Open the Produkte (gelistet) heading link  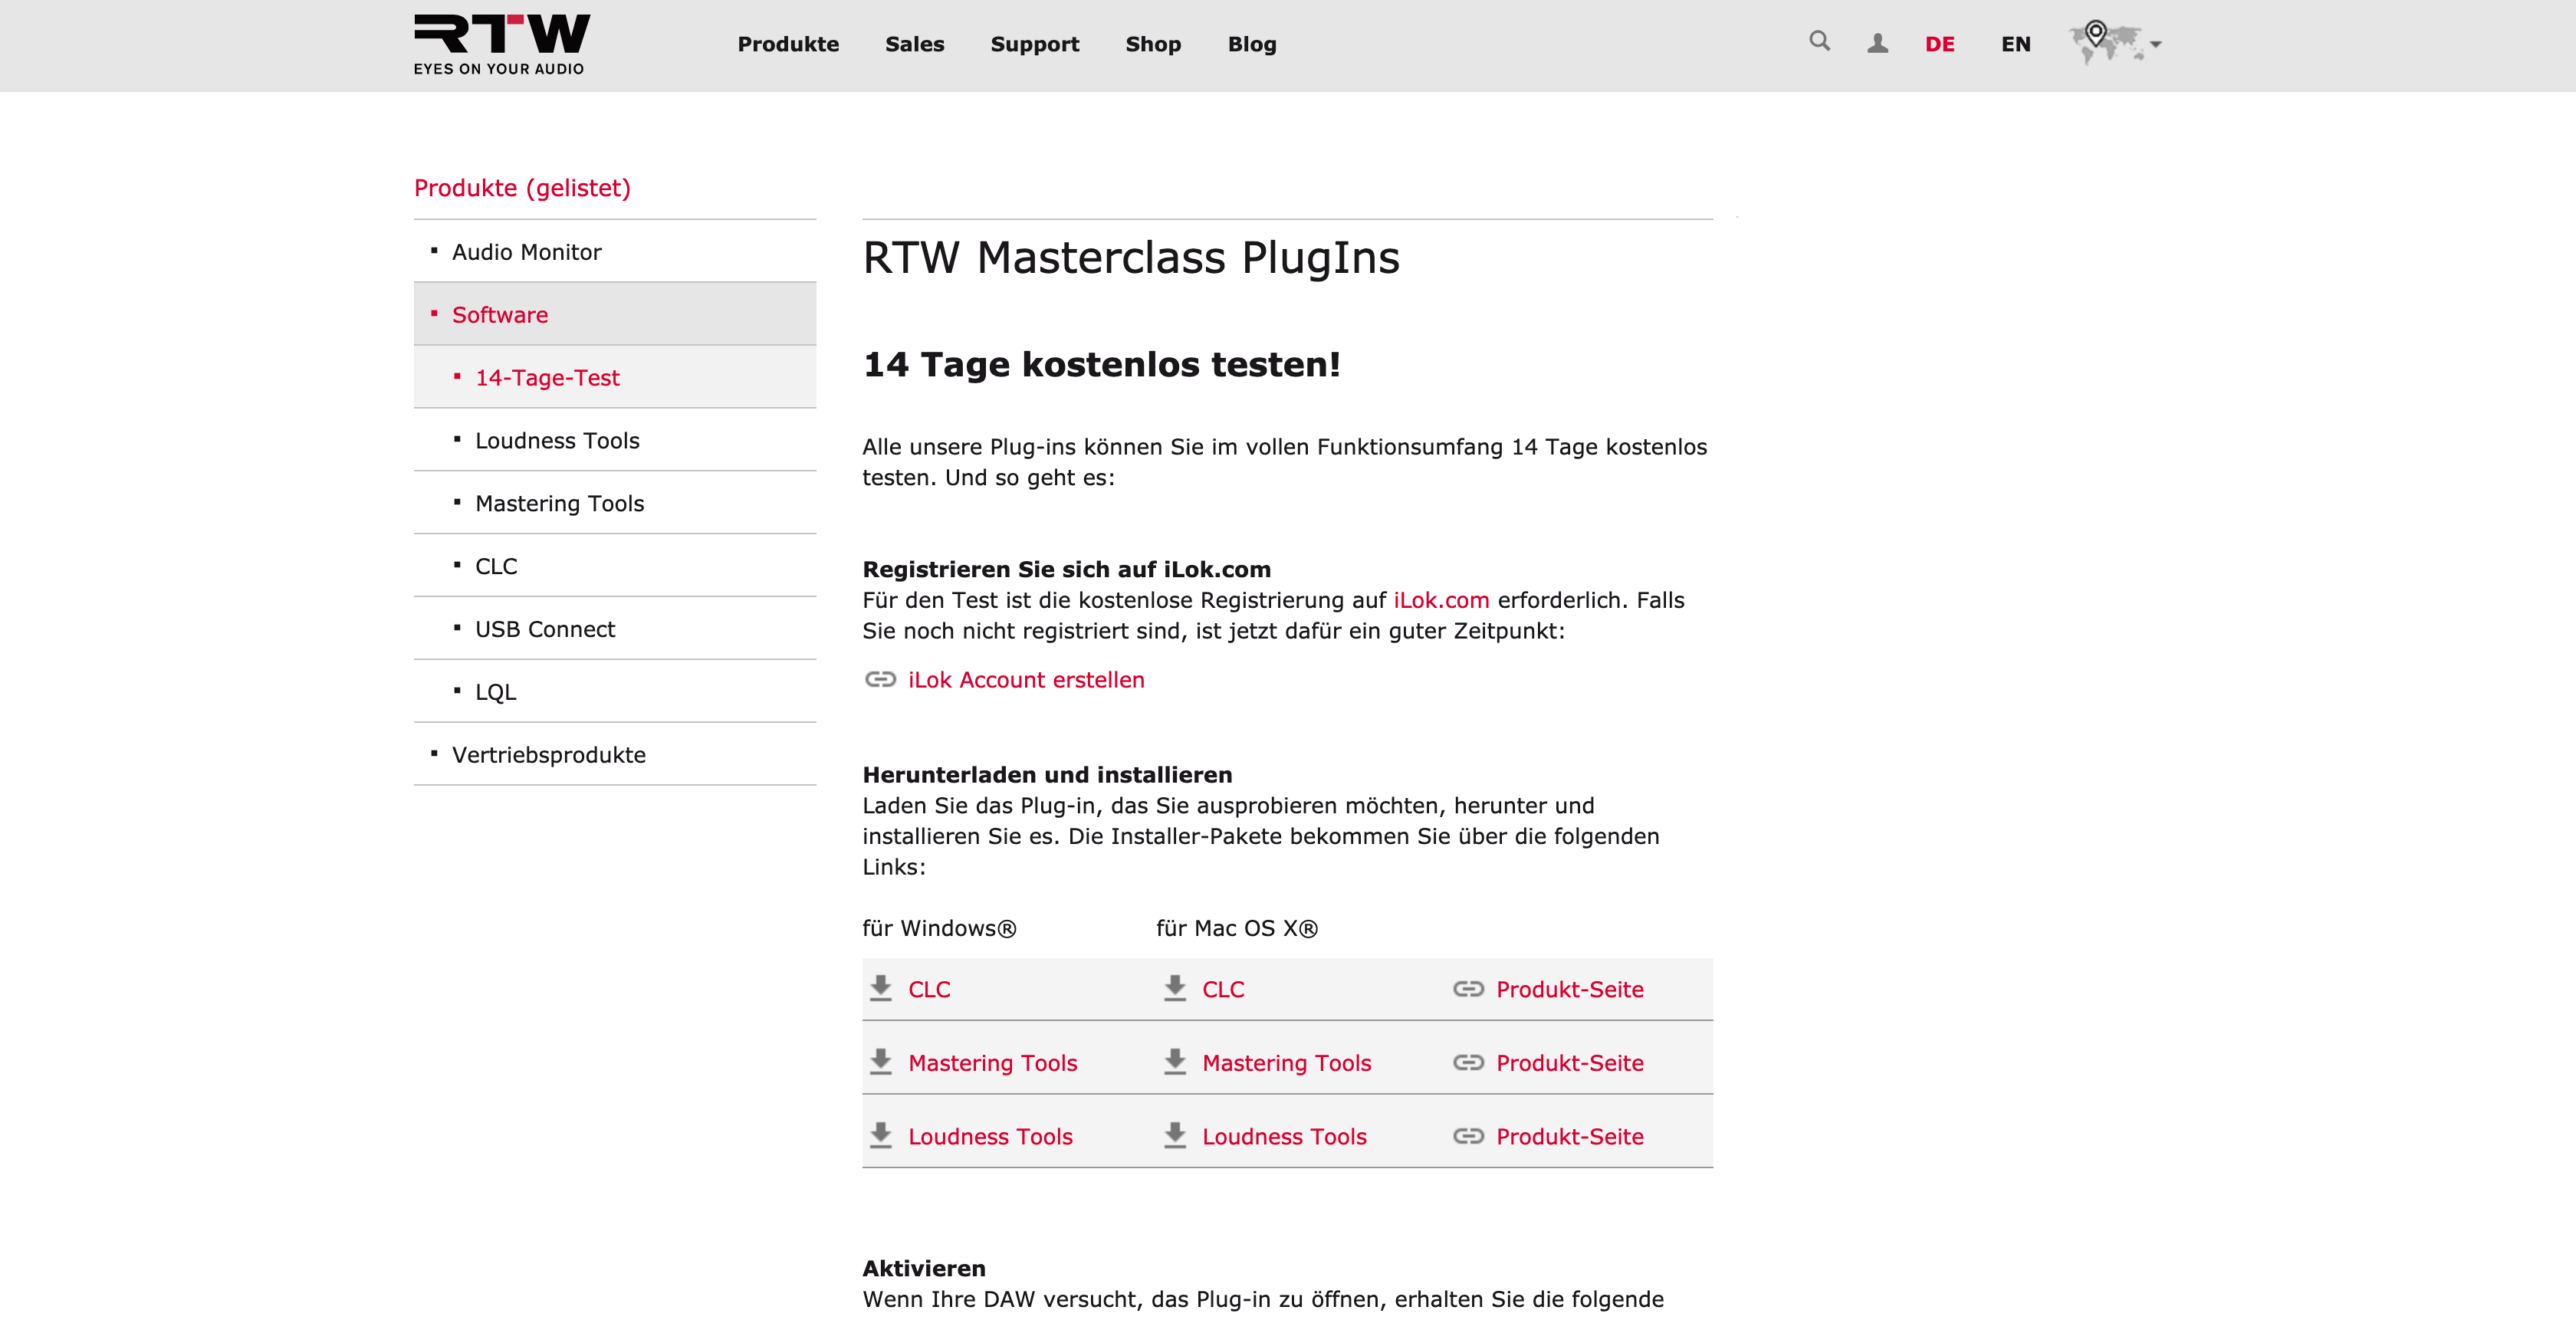522,188
